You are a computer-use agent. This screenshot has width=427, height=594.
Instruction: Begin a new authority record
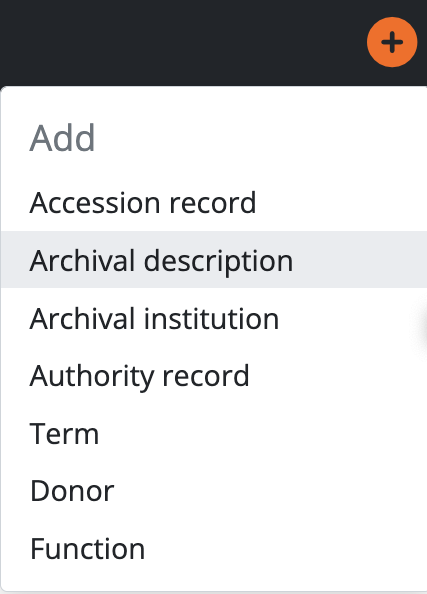coord(214,375)
